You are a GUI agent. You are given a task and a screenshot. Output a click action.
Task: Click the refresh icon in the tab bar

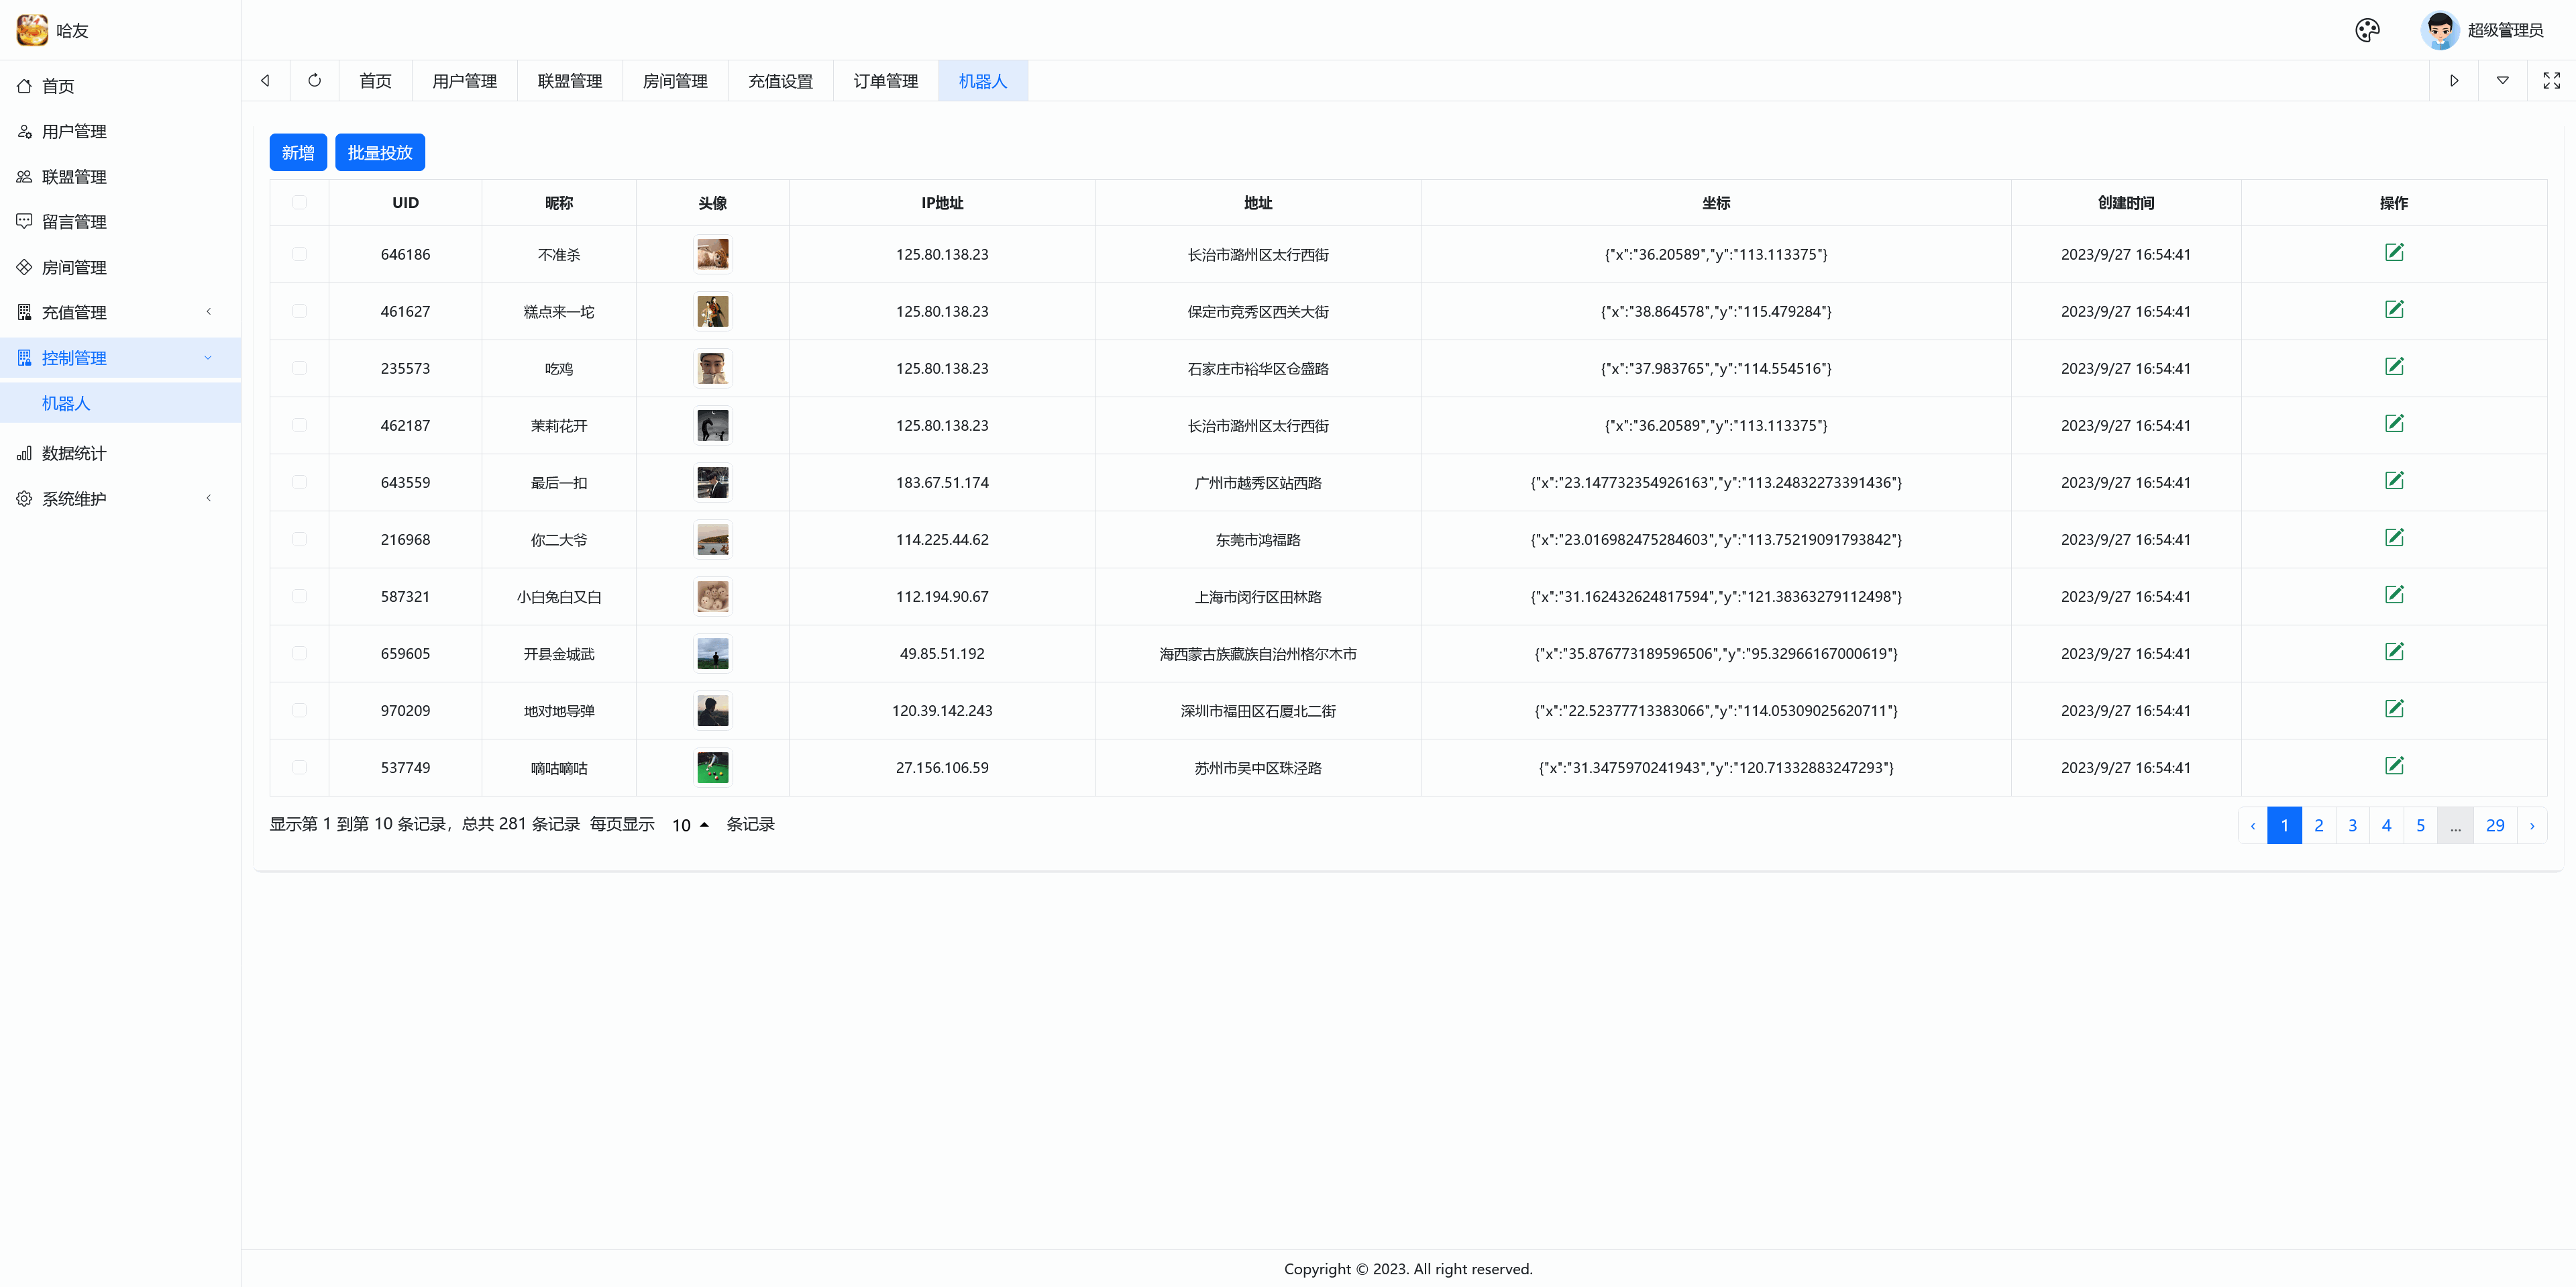click(x=314, y=80)
